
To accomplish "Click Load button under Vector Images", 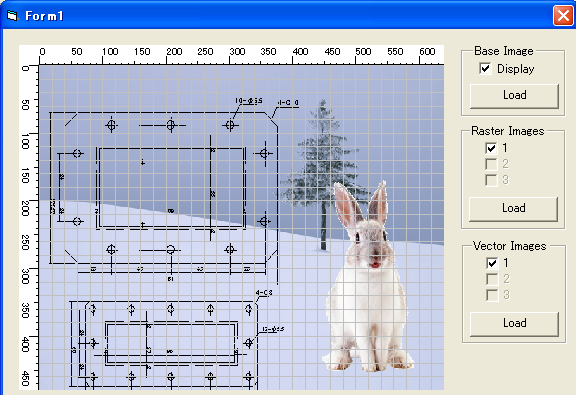I will point(514,324).
